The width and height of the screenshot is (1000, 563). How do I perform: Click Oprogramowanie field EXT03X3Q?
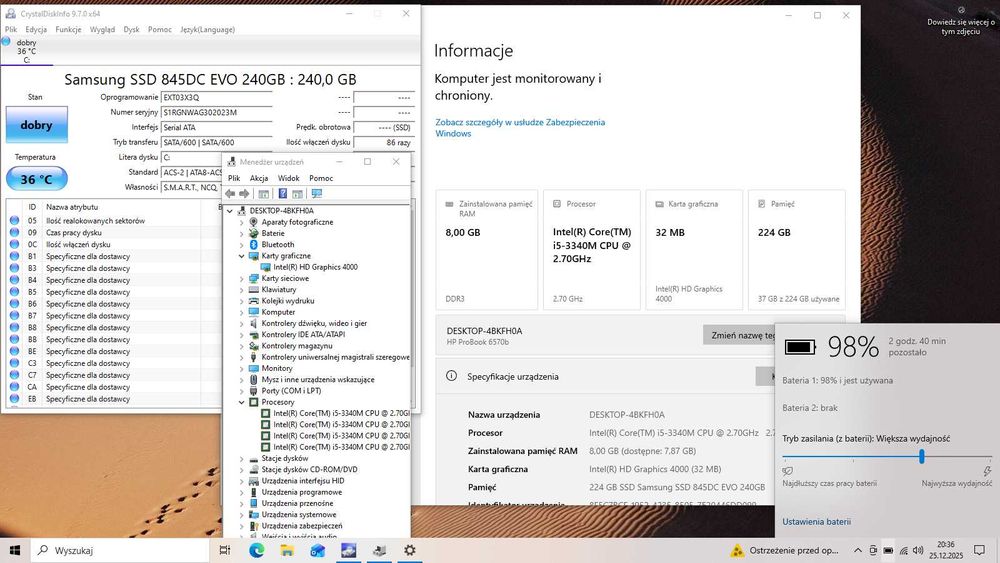(x=216, y=98)
